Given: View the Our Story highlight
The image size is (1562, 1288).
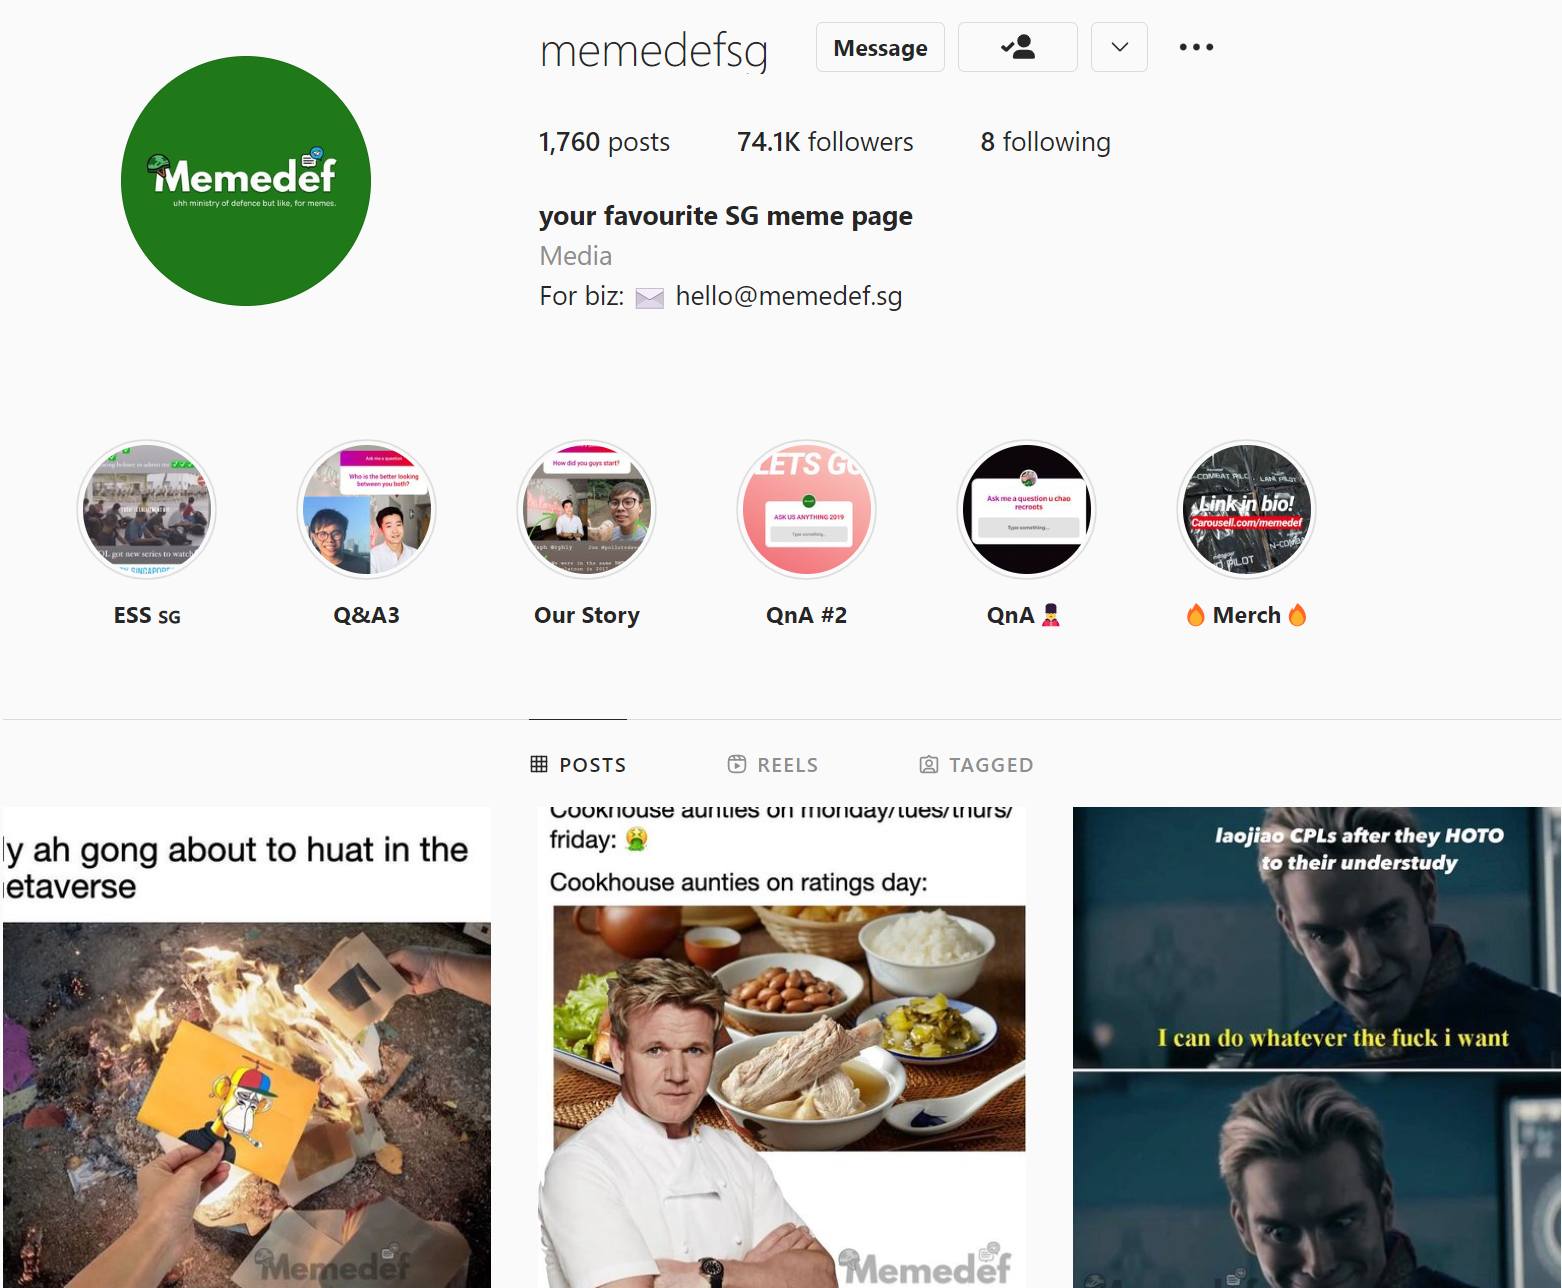Looking at the screenshot, I should click(x=587, y=509).
